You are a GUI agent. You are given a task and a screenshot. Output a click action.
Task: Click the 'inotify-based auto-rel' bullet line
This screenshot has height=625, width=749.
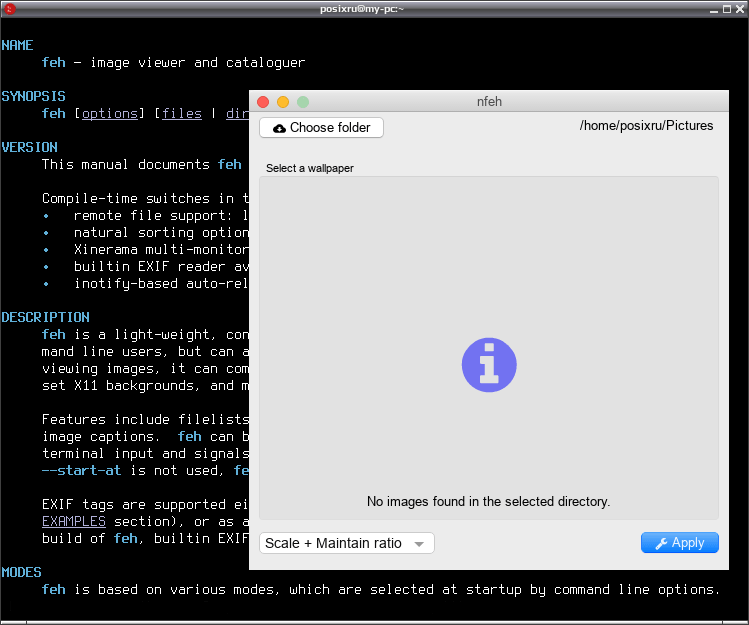pyautogui.click(x=145, y=284)
